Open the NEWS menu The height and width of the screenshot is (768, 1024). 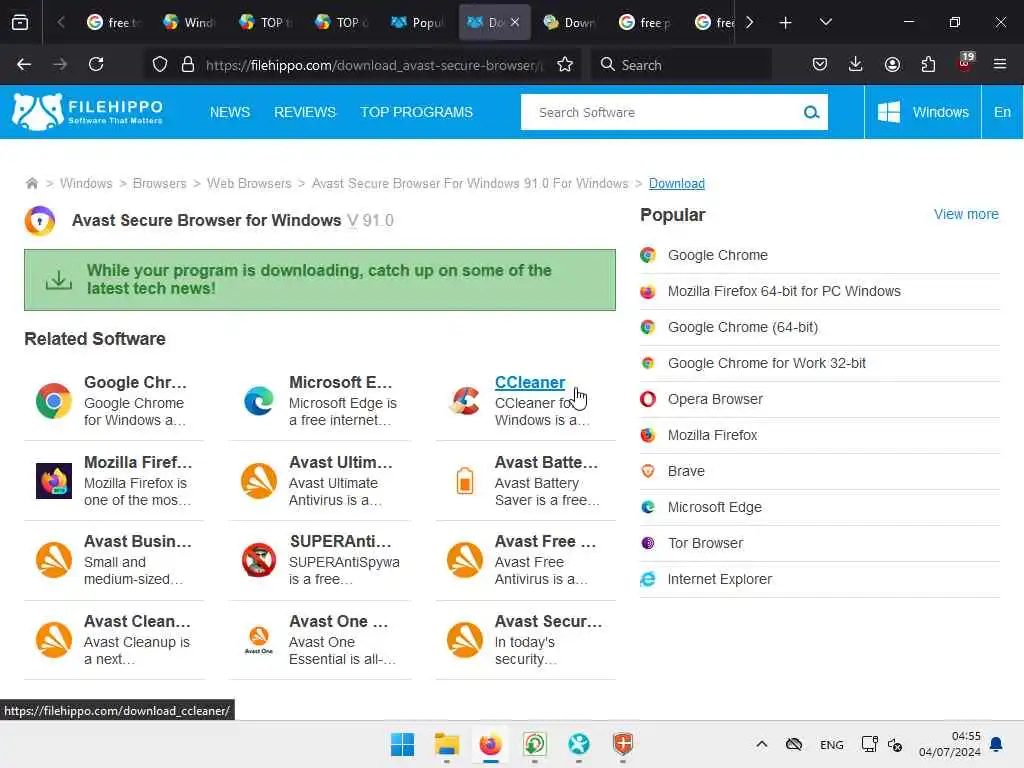pos(230,112)
